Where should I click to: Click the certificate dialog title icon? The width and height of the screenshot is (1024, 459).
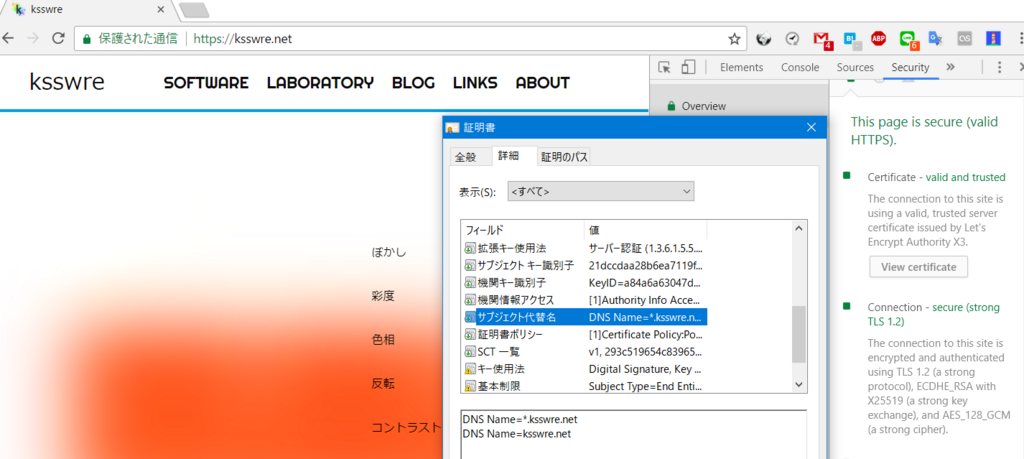click(x=452, y=128)
